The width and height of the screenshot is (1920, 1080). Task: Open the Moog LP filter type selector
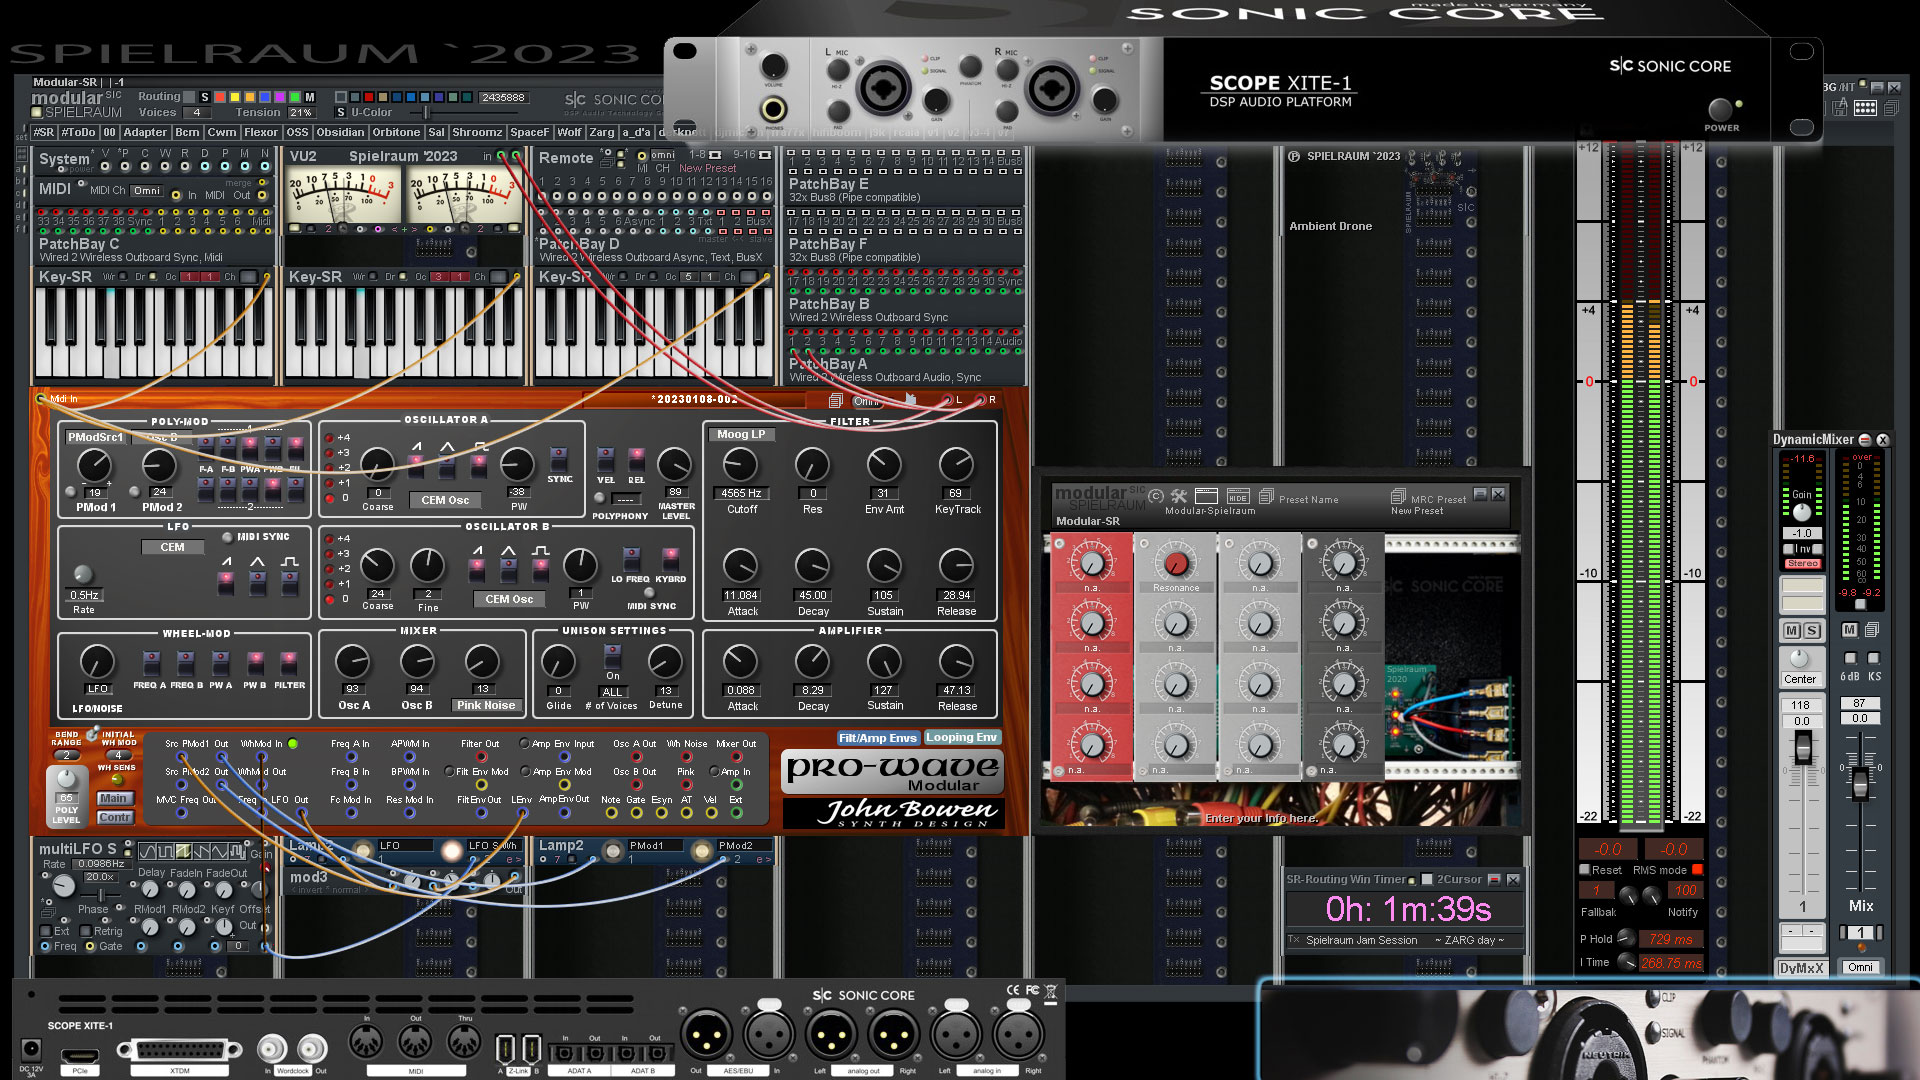[x=741, y=435]
